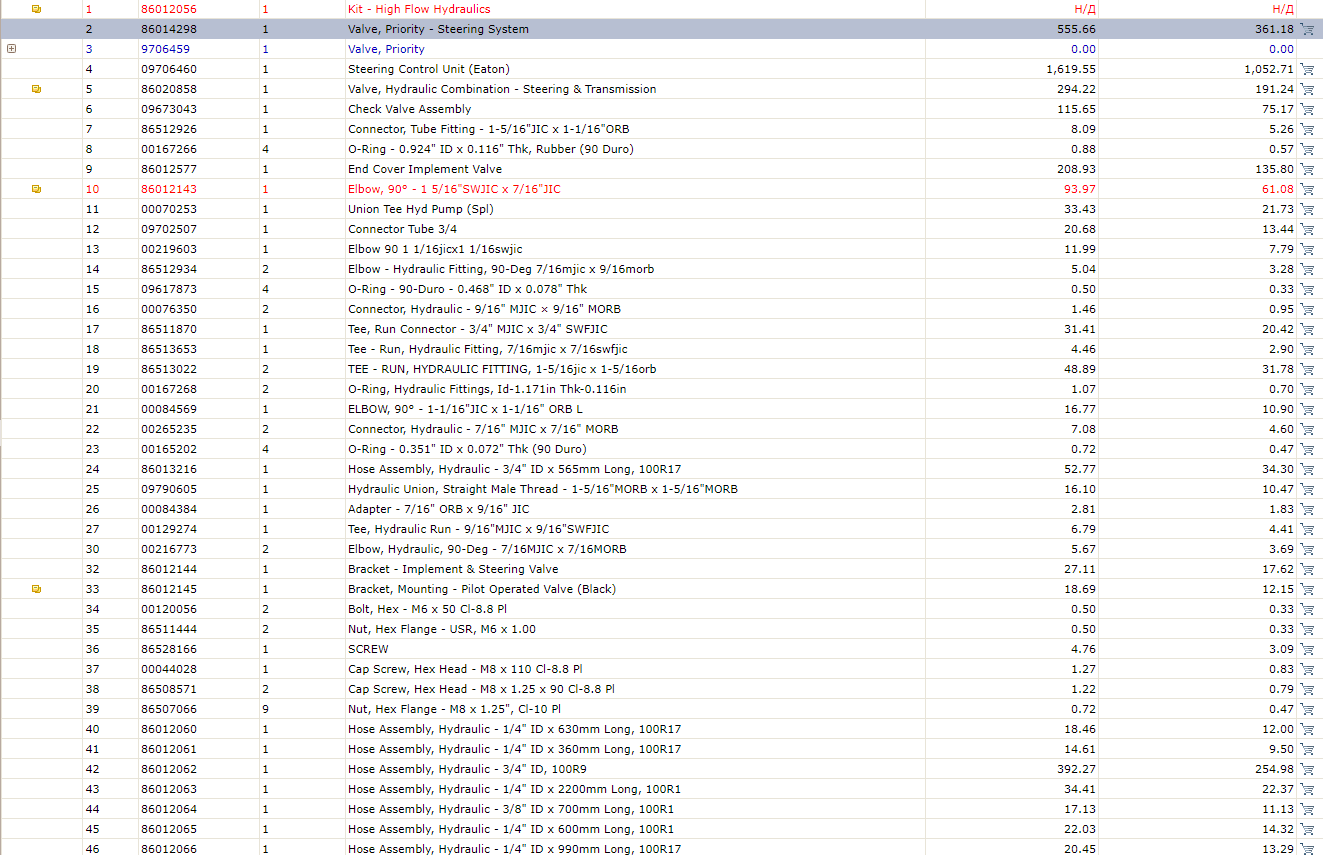Select price 93.97 in red row
This screenshot has height=855, width=1323.
1079,189
